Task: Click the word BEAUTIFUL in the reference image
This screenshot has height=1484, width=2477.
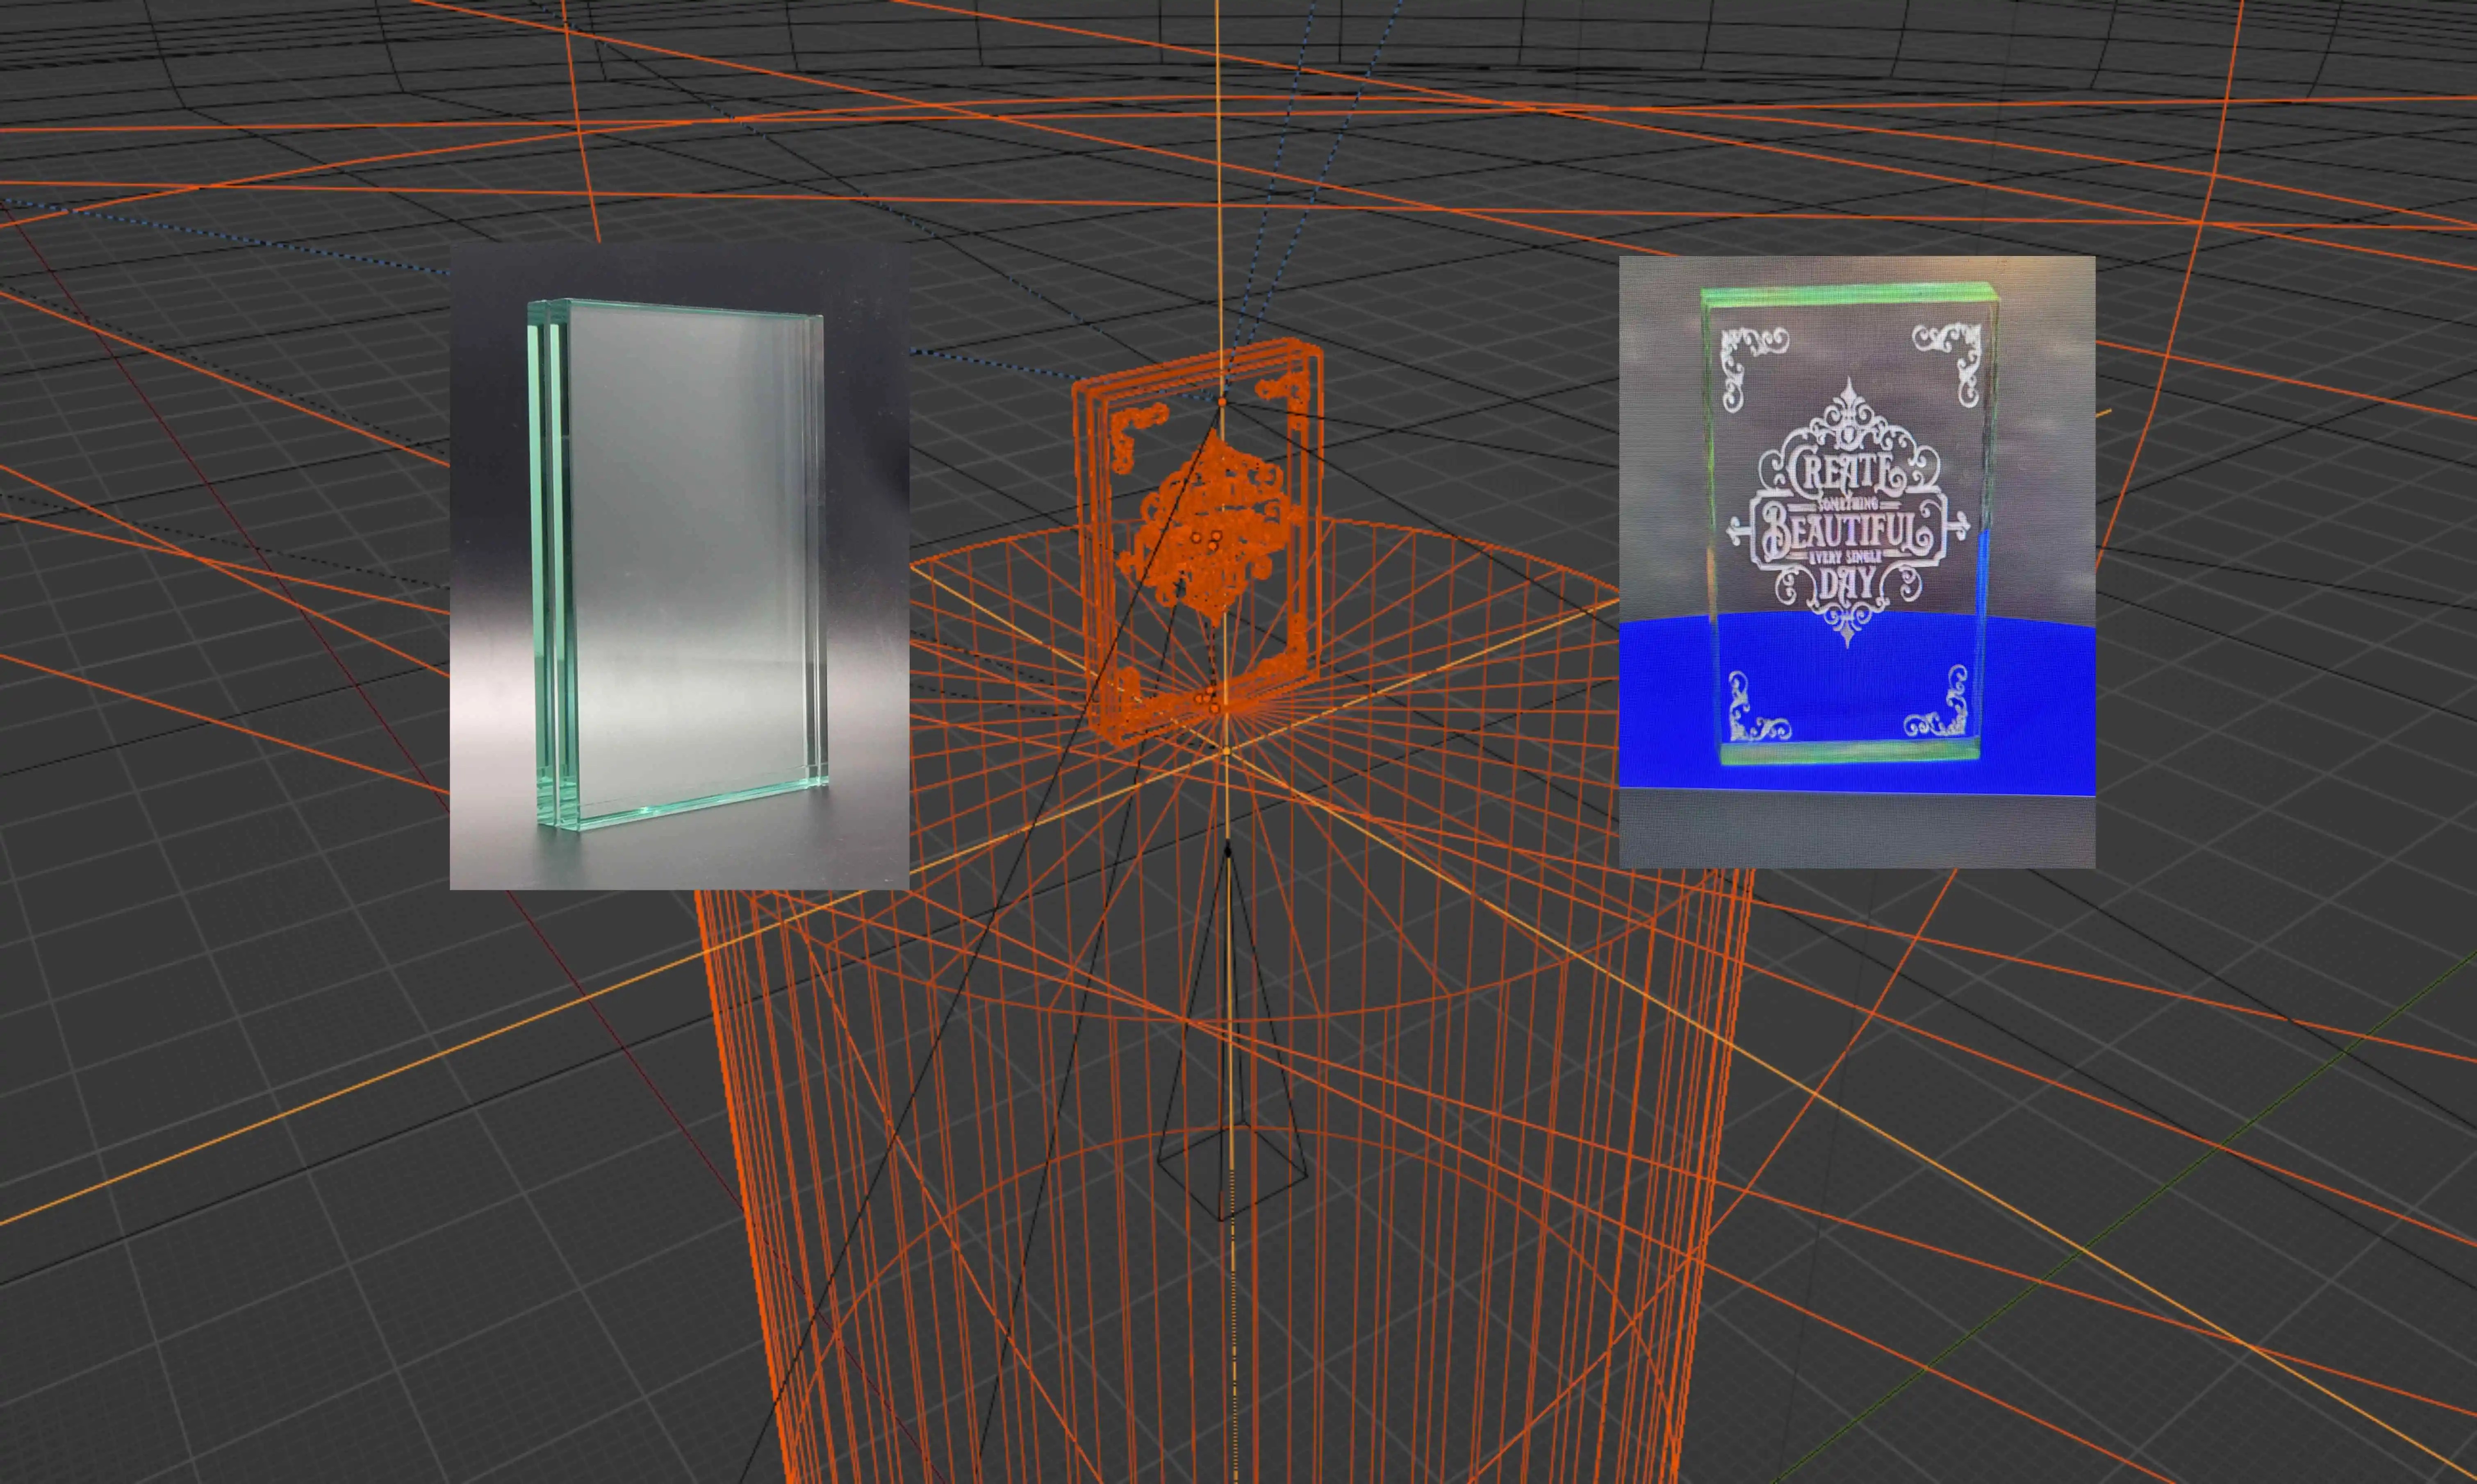Action: pos(1846,527)
